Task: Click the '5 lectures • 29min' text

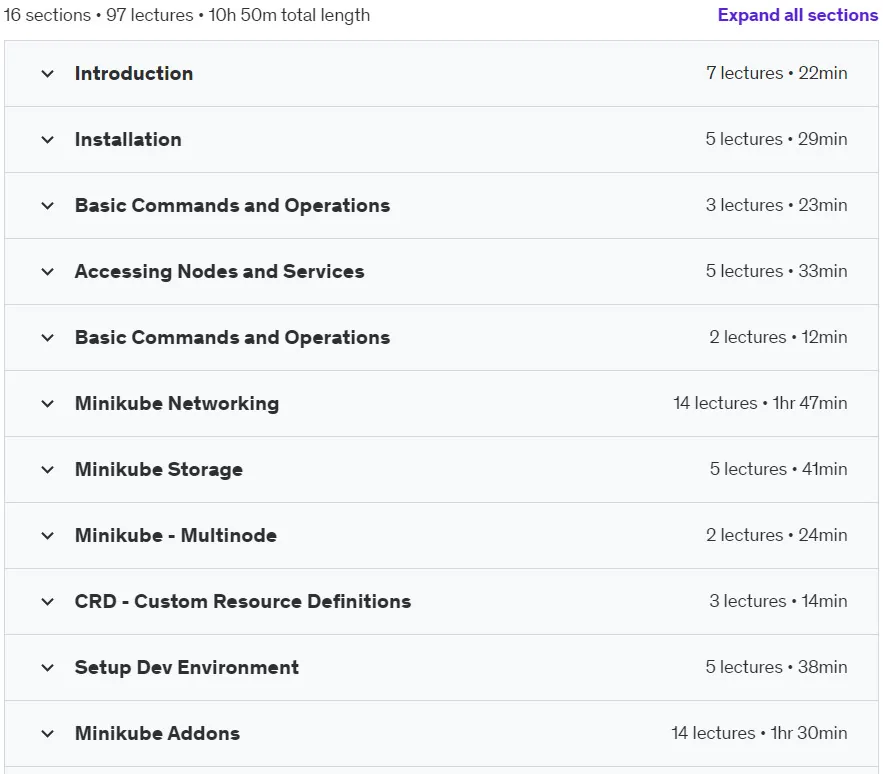Action: click(777, 139)
